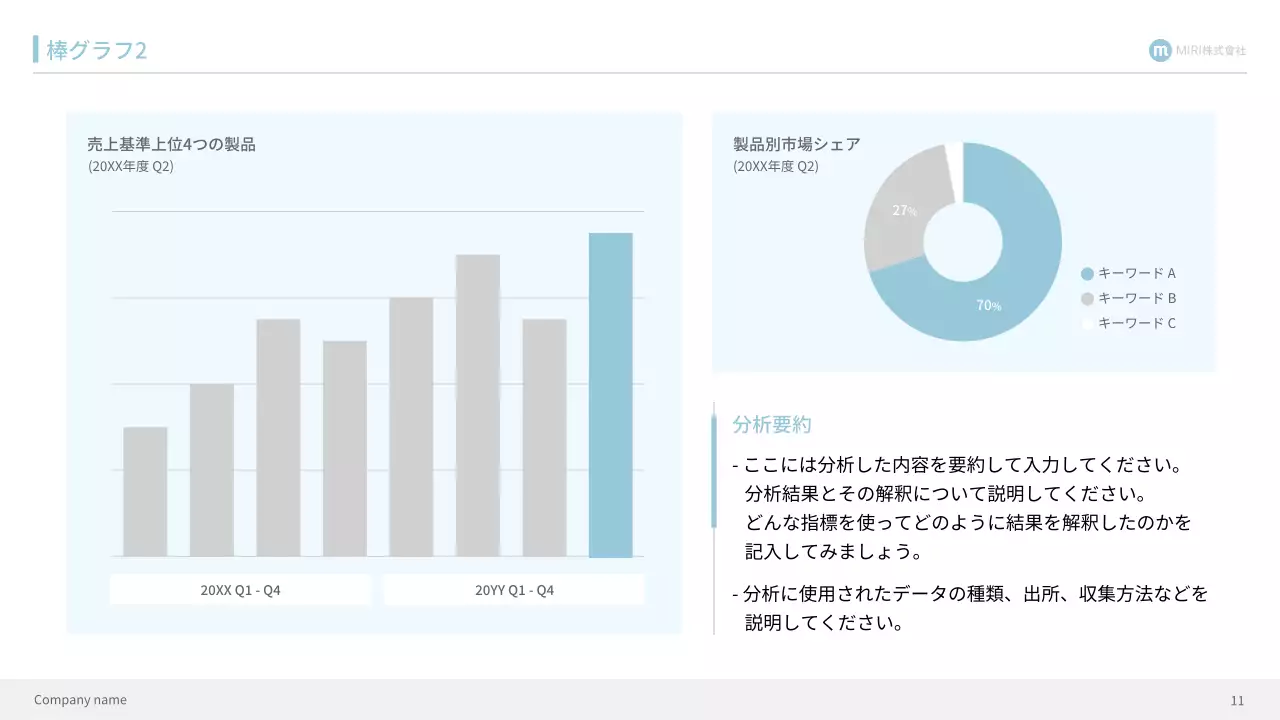Click the blue accent bar beside 棒グラフ2
This screenshot has height=720, width=1280.
coord(37,49)
